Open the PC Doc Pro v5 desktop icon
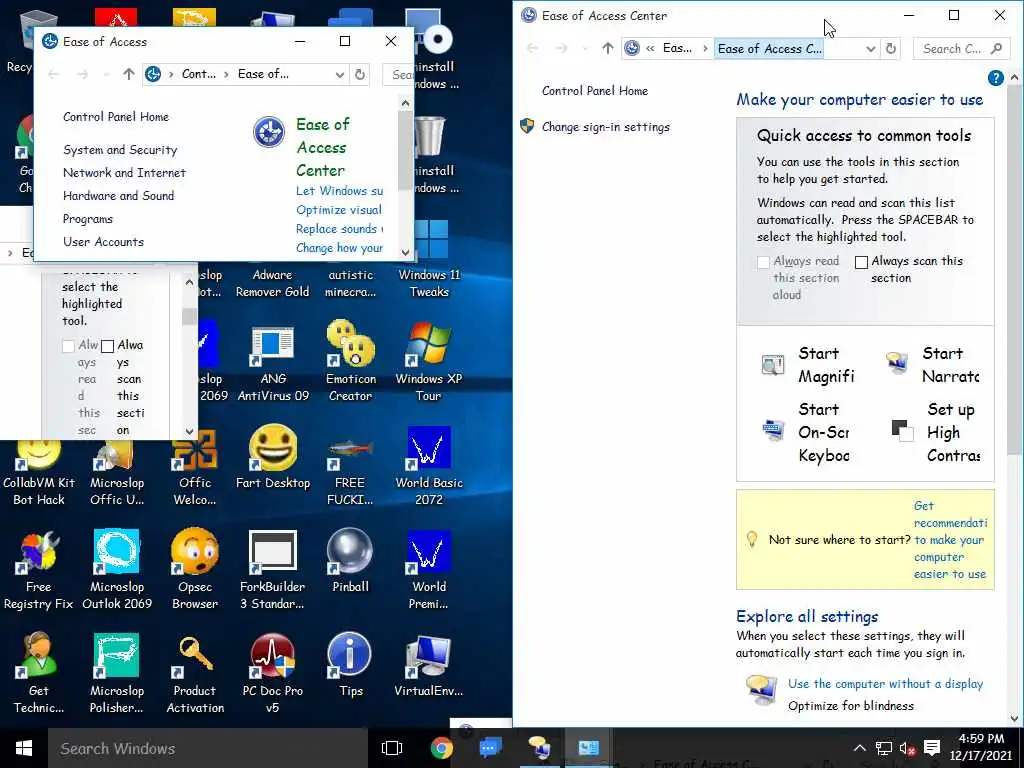Image resolution: width=1024 pixels, height=768 pixels. [x=272, y=673]
